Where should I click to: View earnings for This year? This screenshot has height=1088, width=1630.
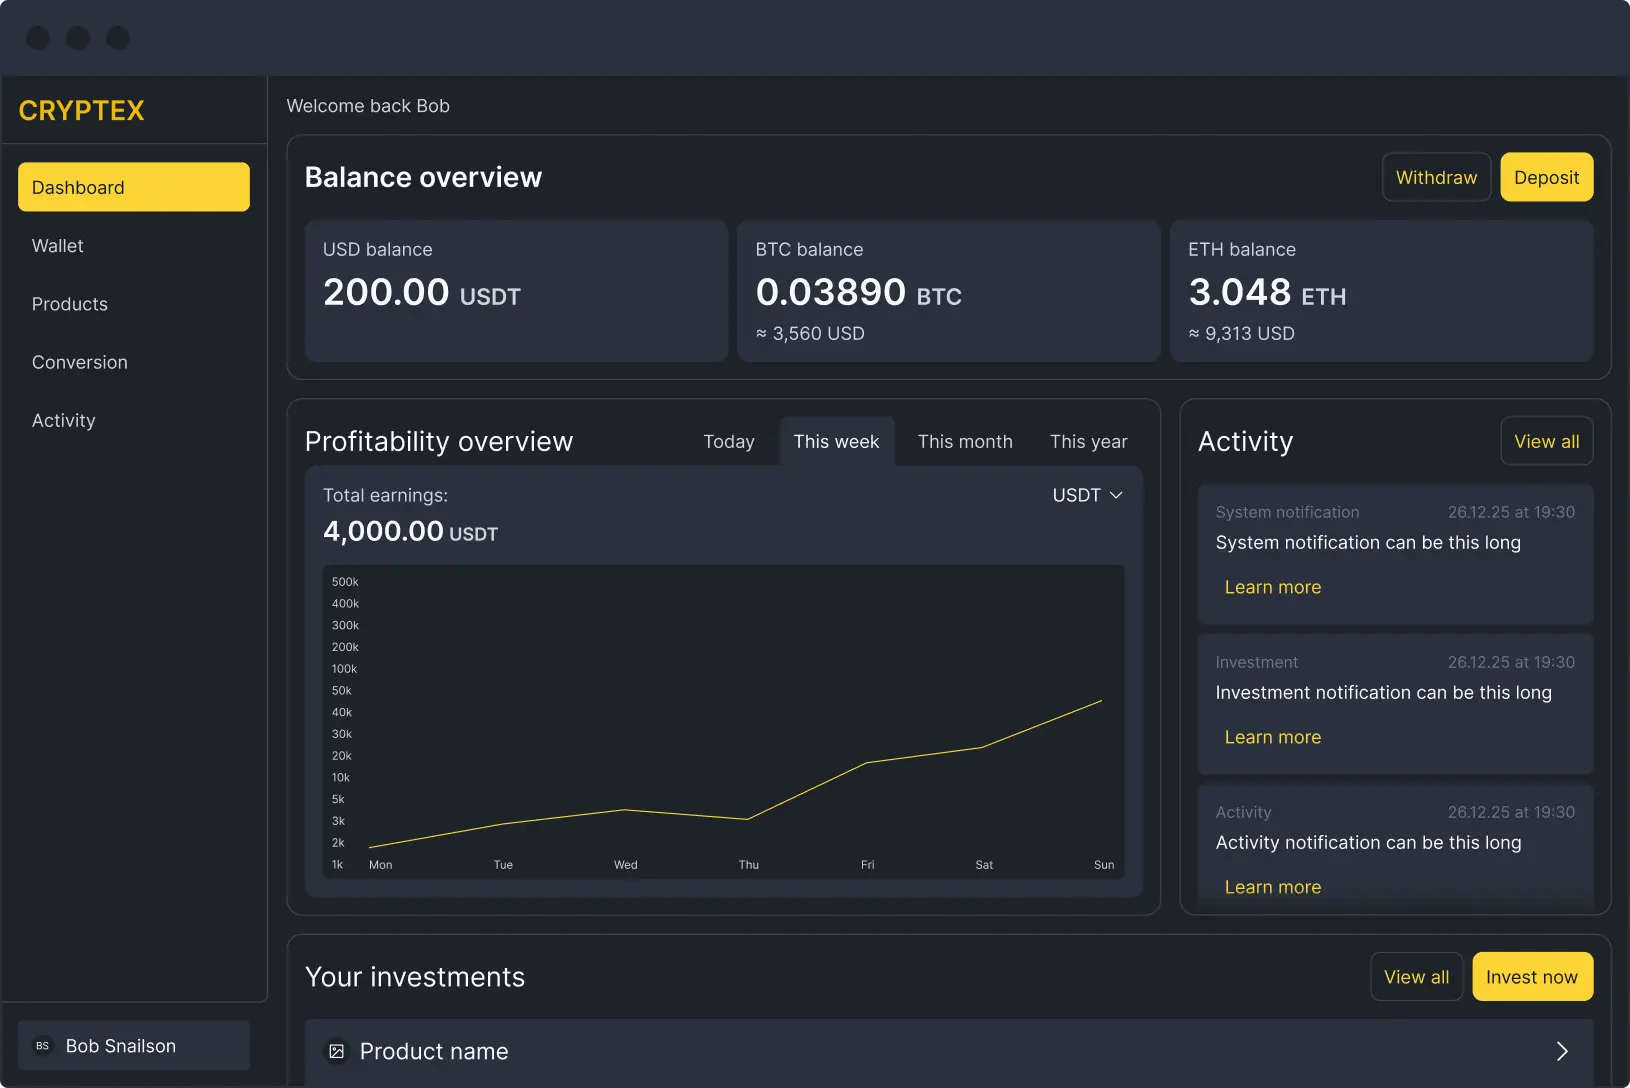coord(1088,441)
